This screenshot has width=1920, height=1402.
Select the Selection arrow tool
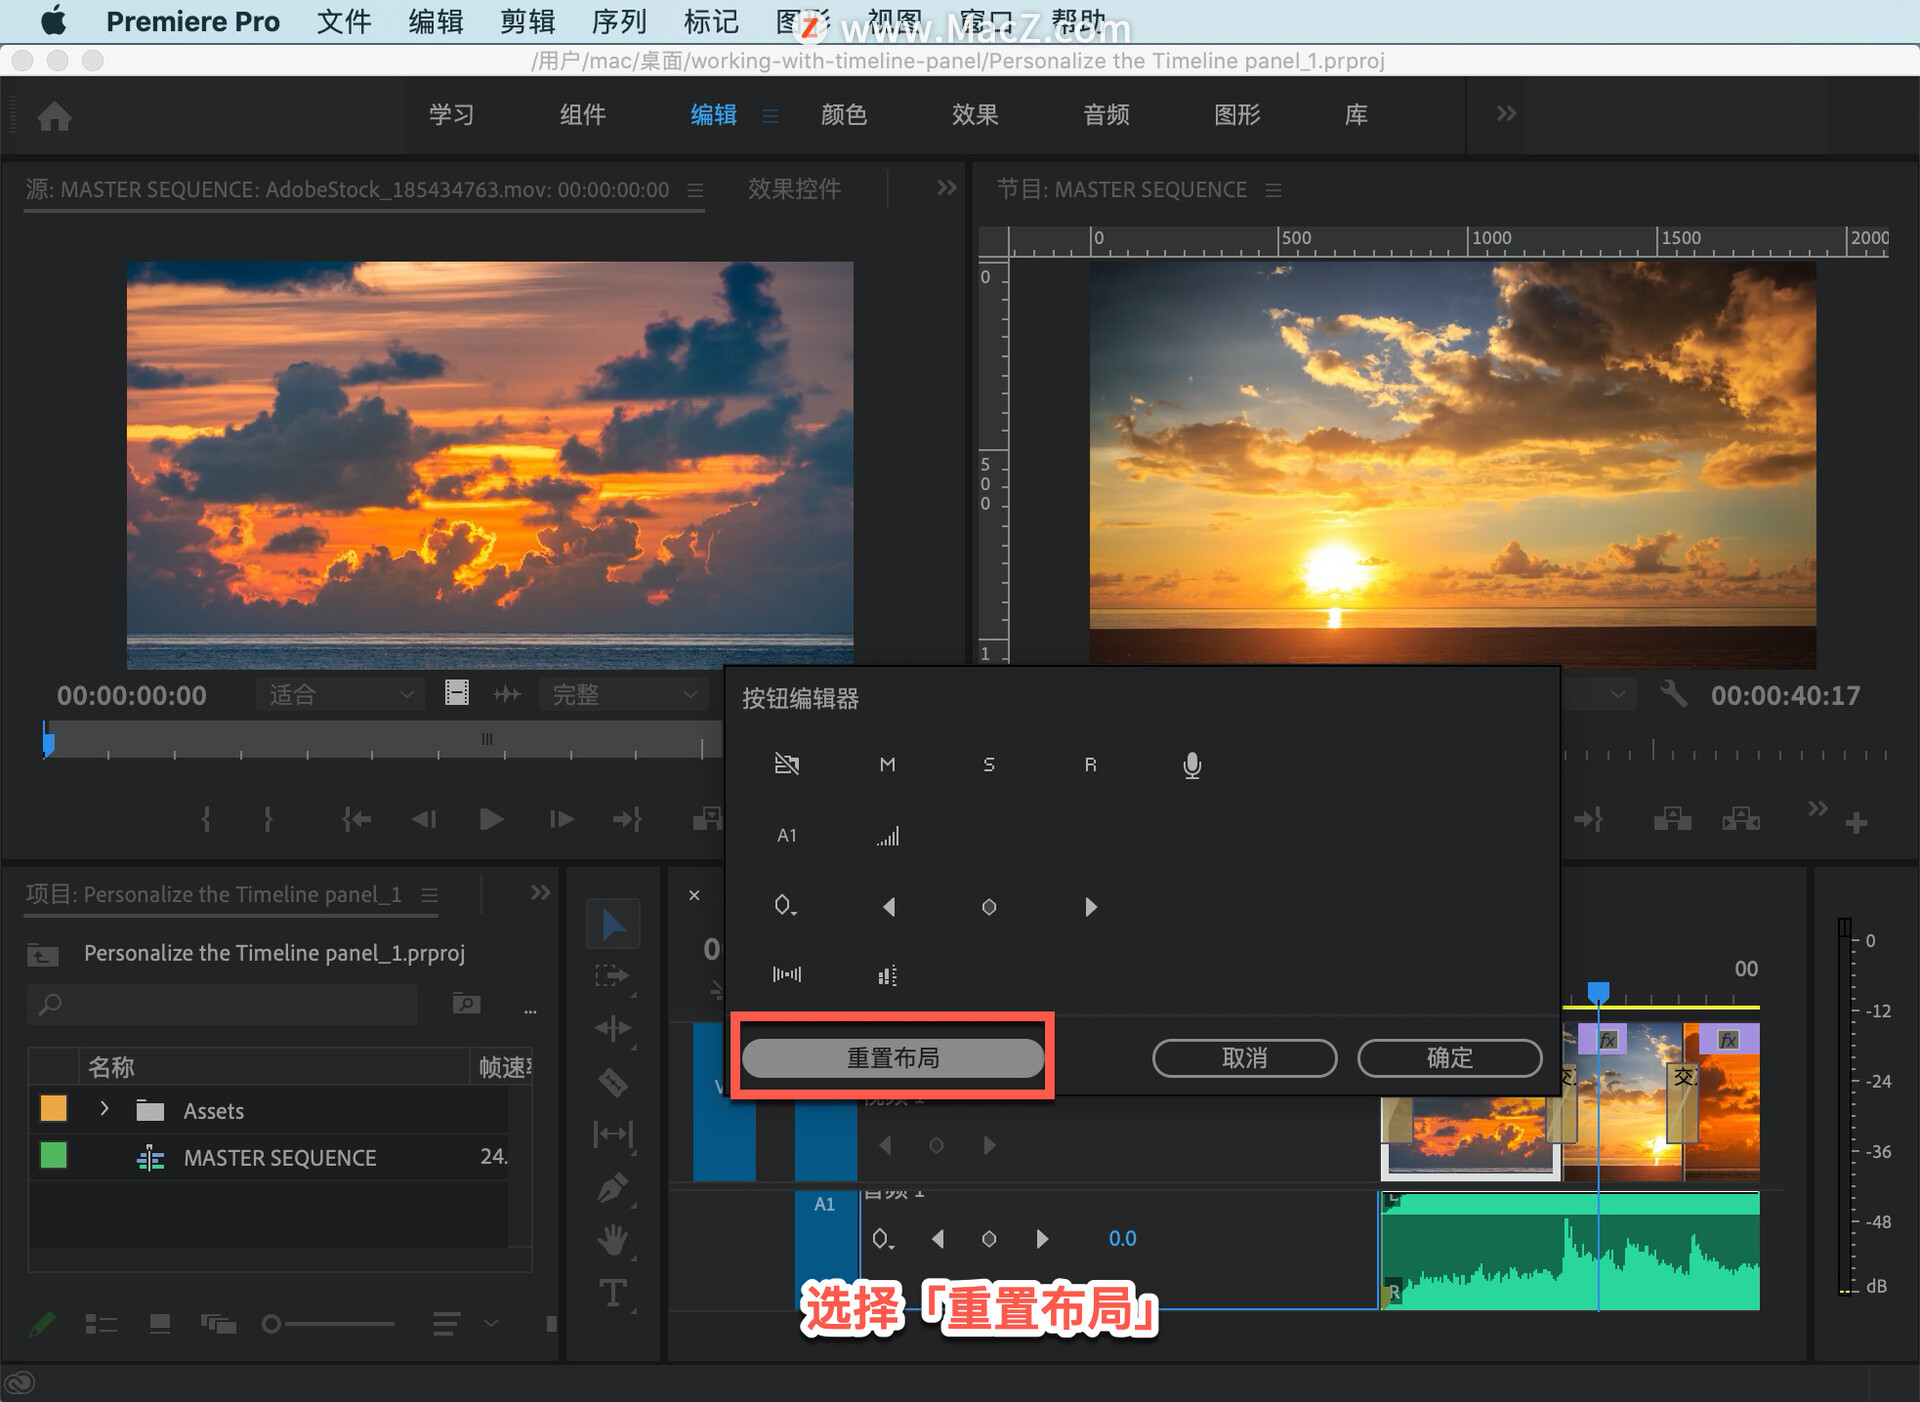click(612, 925)
